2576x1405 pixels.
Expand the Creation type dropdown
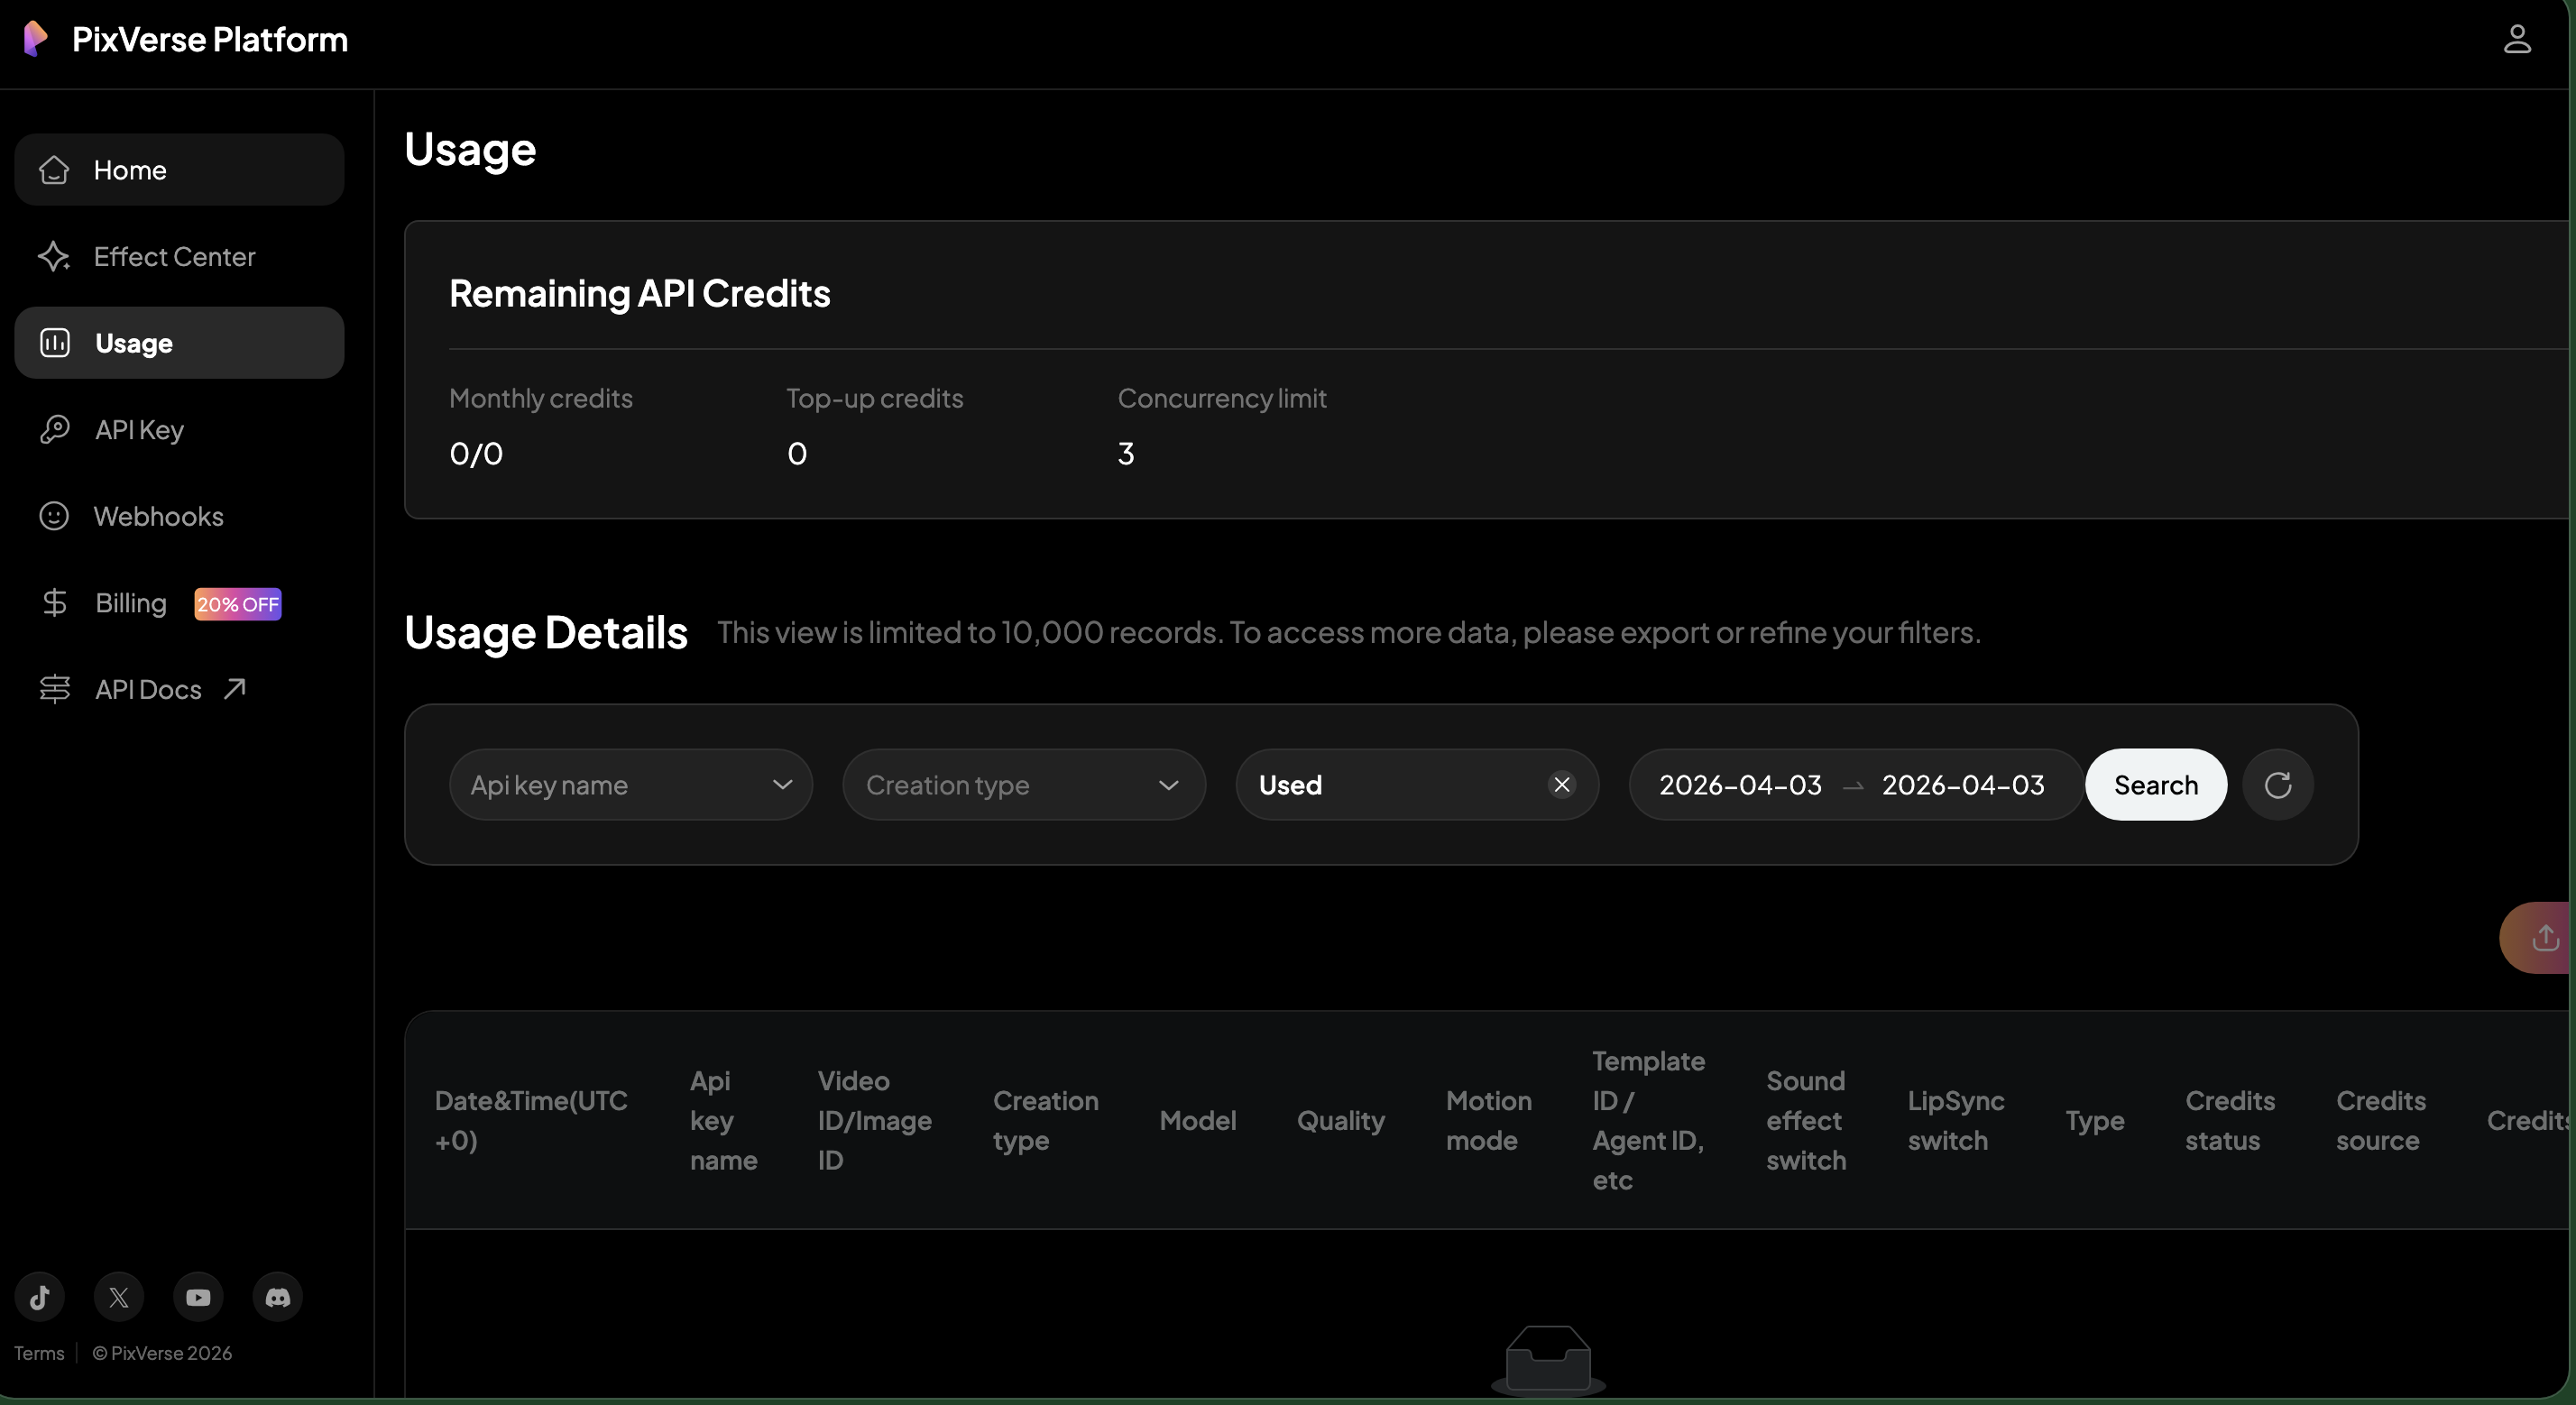coord(1023,785)
